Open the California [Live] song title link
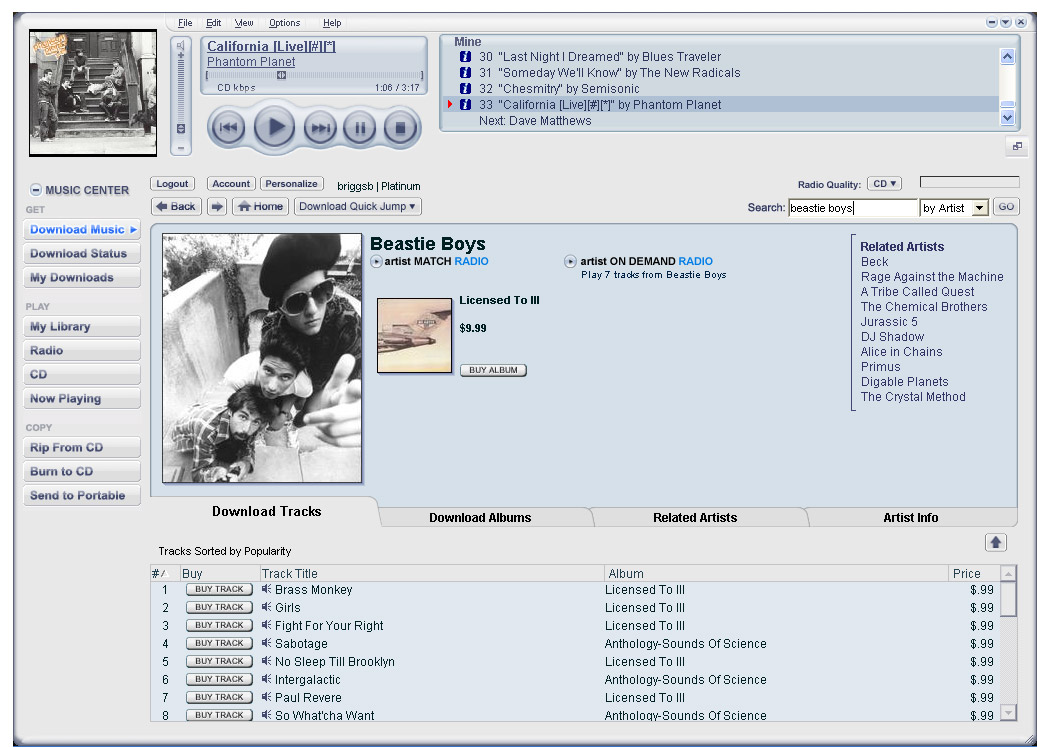This screenshot has height=747, width=1037. (x=271, y=46)
